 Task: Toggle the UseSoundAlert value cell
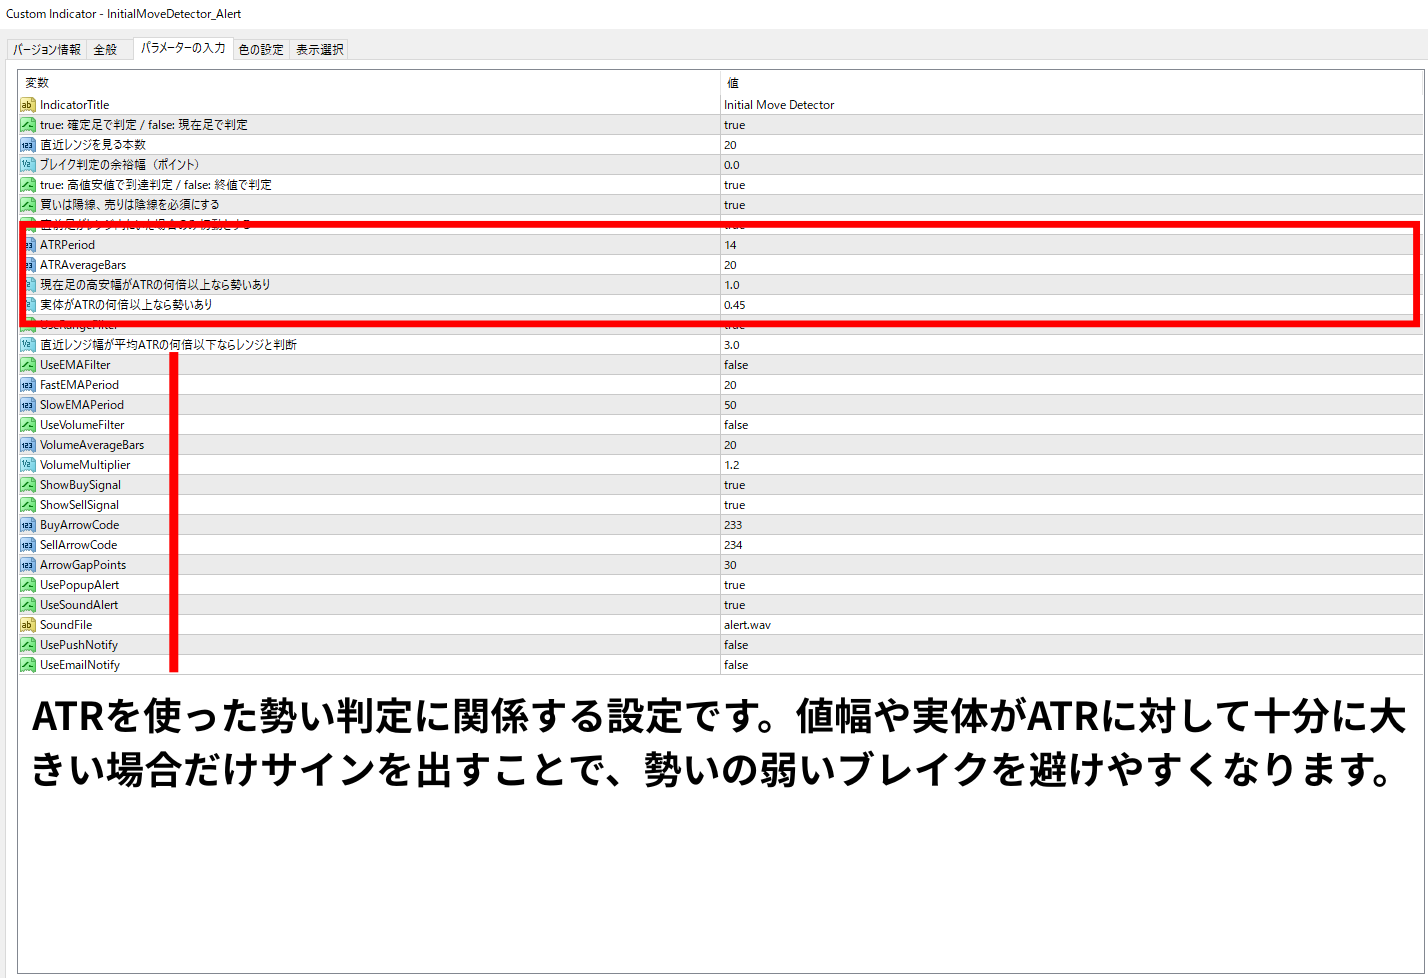735,605
